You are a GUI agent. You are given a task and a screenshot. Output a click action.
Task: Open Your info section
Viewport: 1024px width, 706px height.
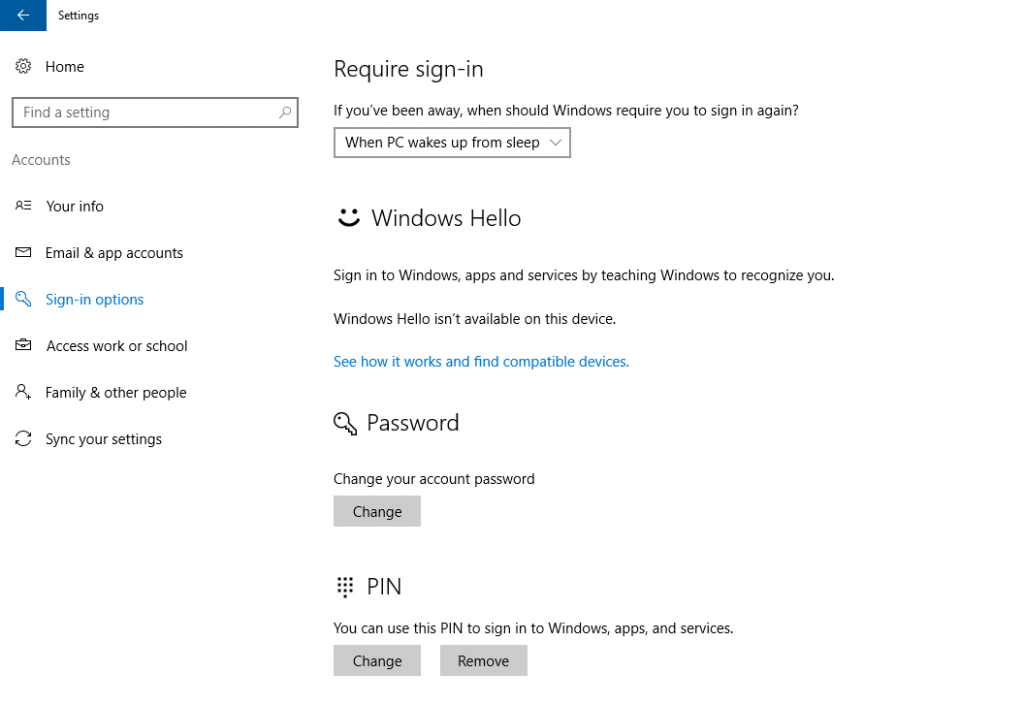(74, 206)
